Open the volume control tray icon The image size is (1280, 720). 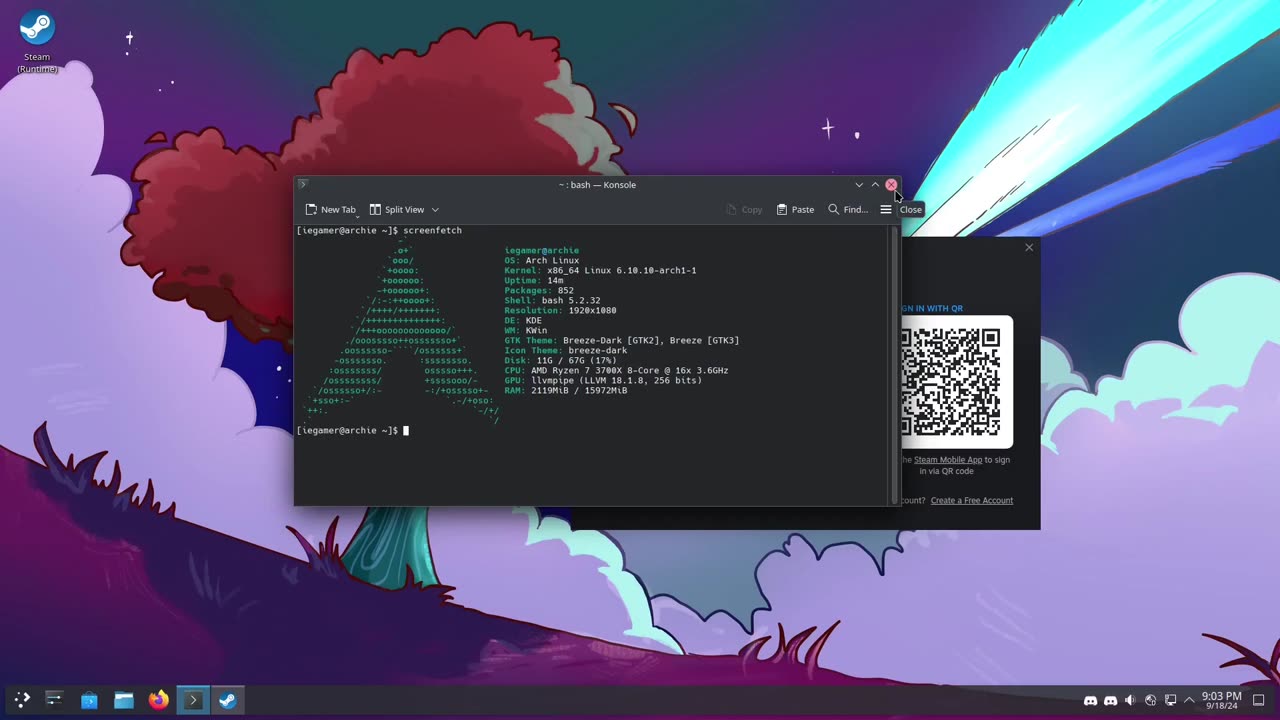pos(1130,701)
